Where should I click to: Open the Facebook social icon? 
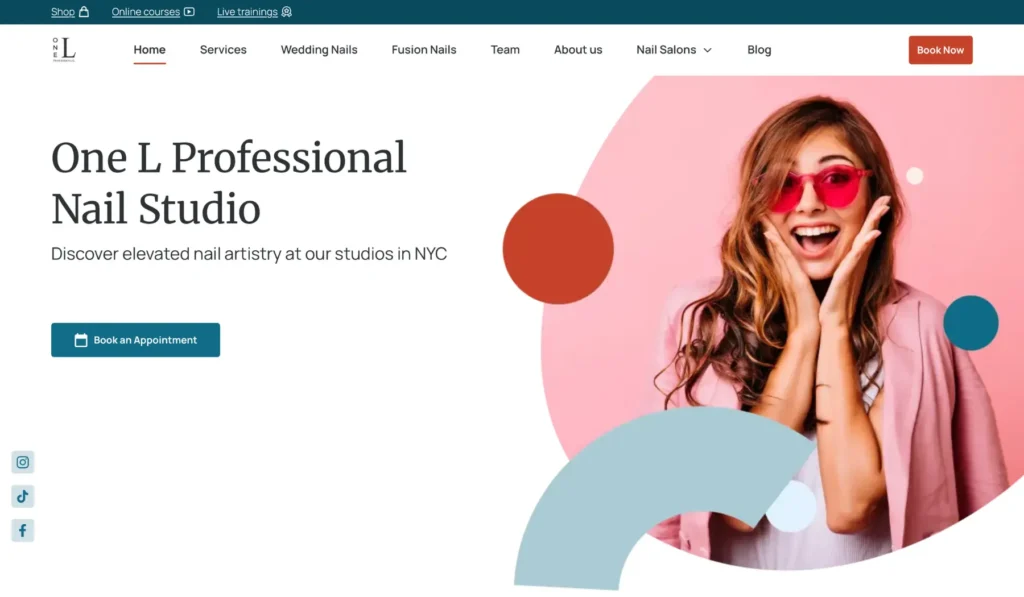tap(22, 530)
